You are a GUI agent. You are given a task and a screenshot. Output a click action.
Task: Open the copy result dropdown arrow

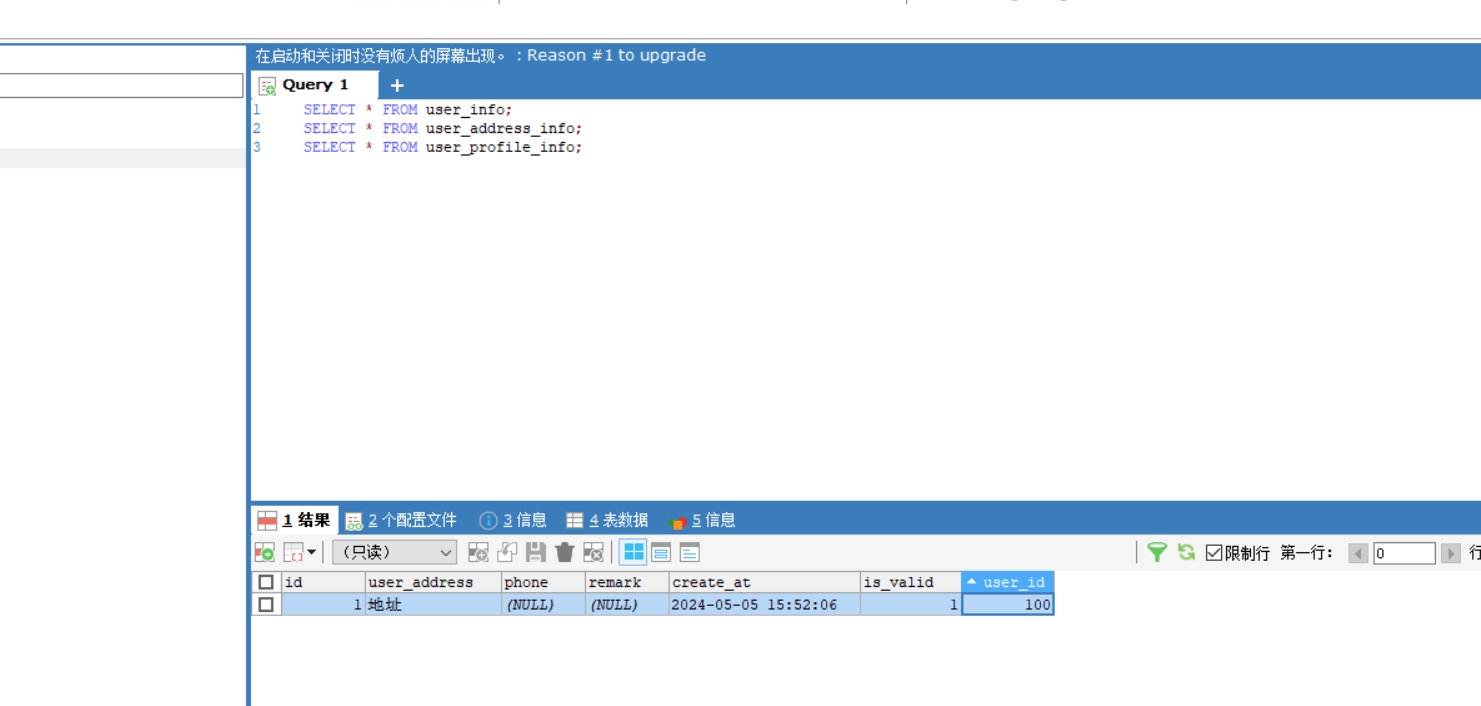312,552
